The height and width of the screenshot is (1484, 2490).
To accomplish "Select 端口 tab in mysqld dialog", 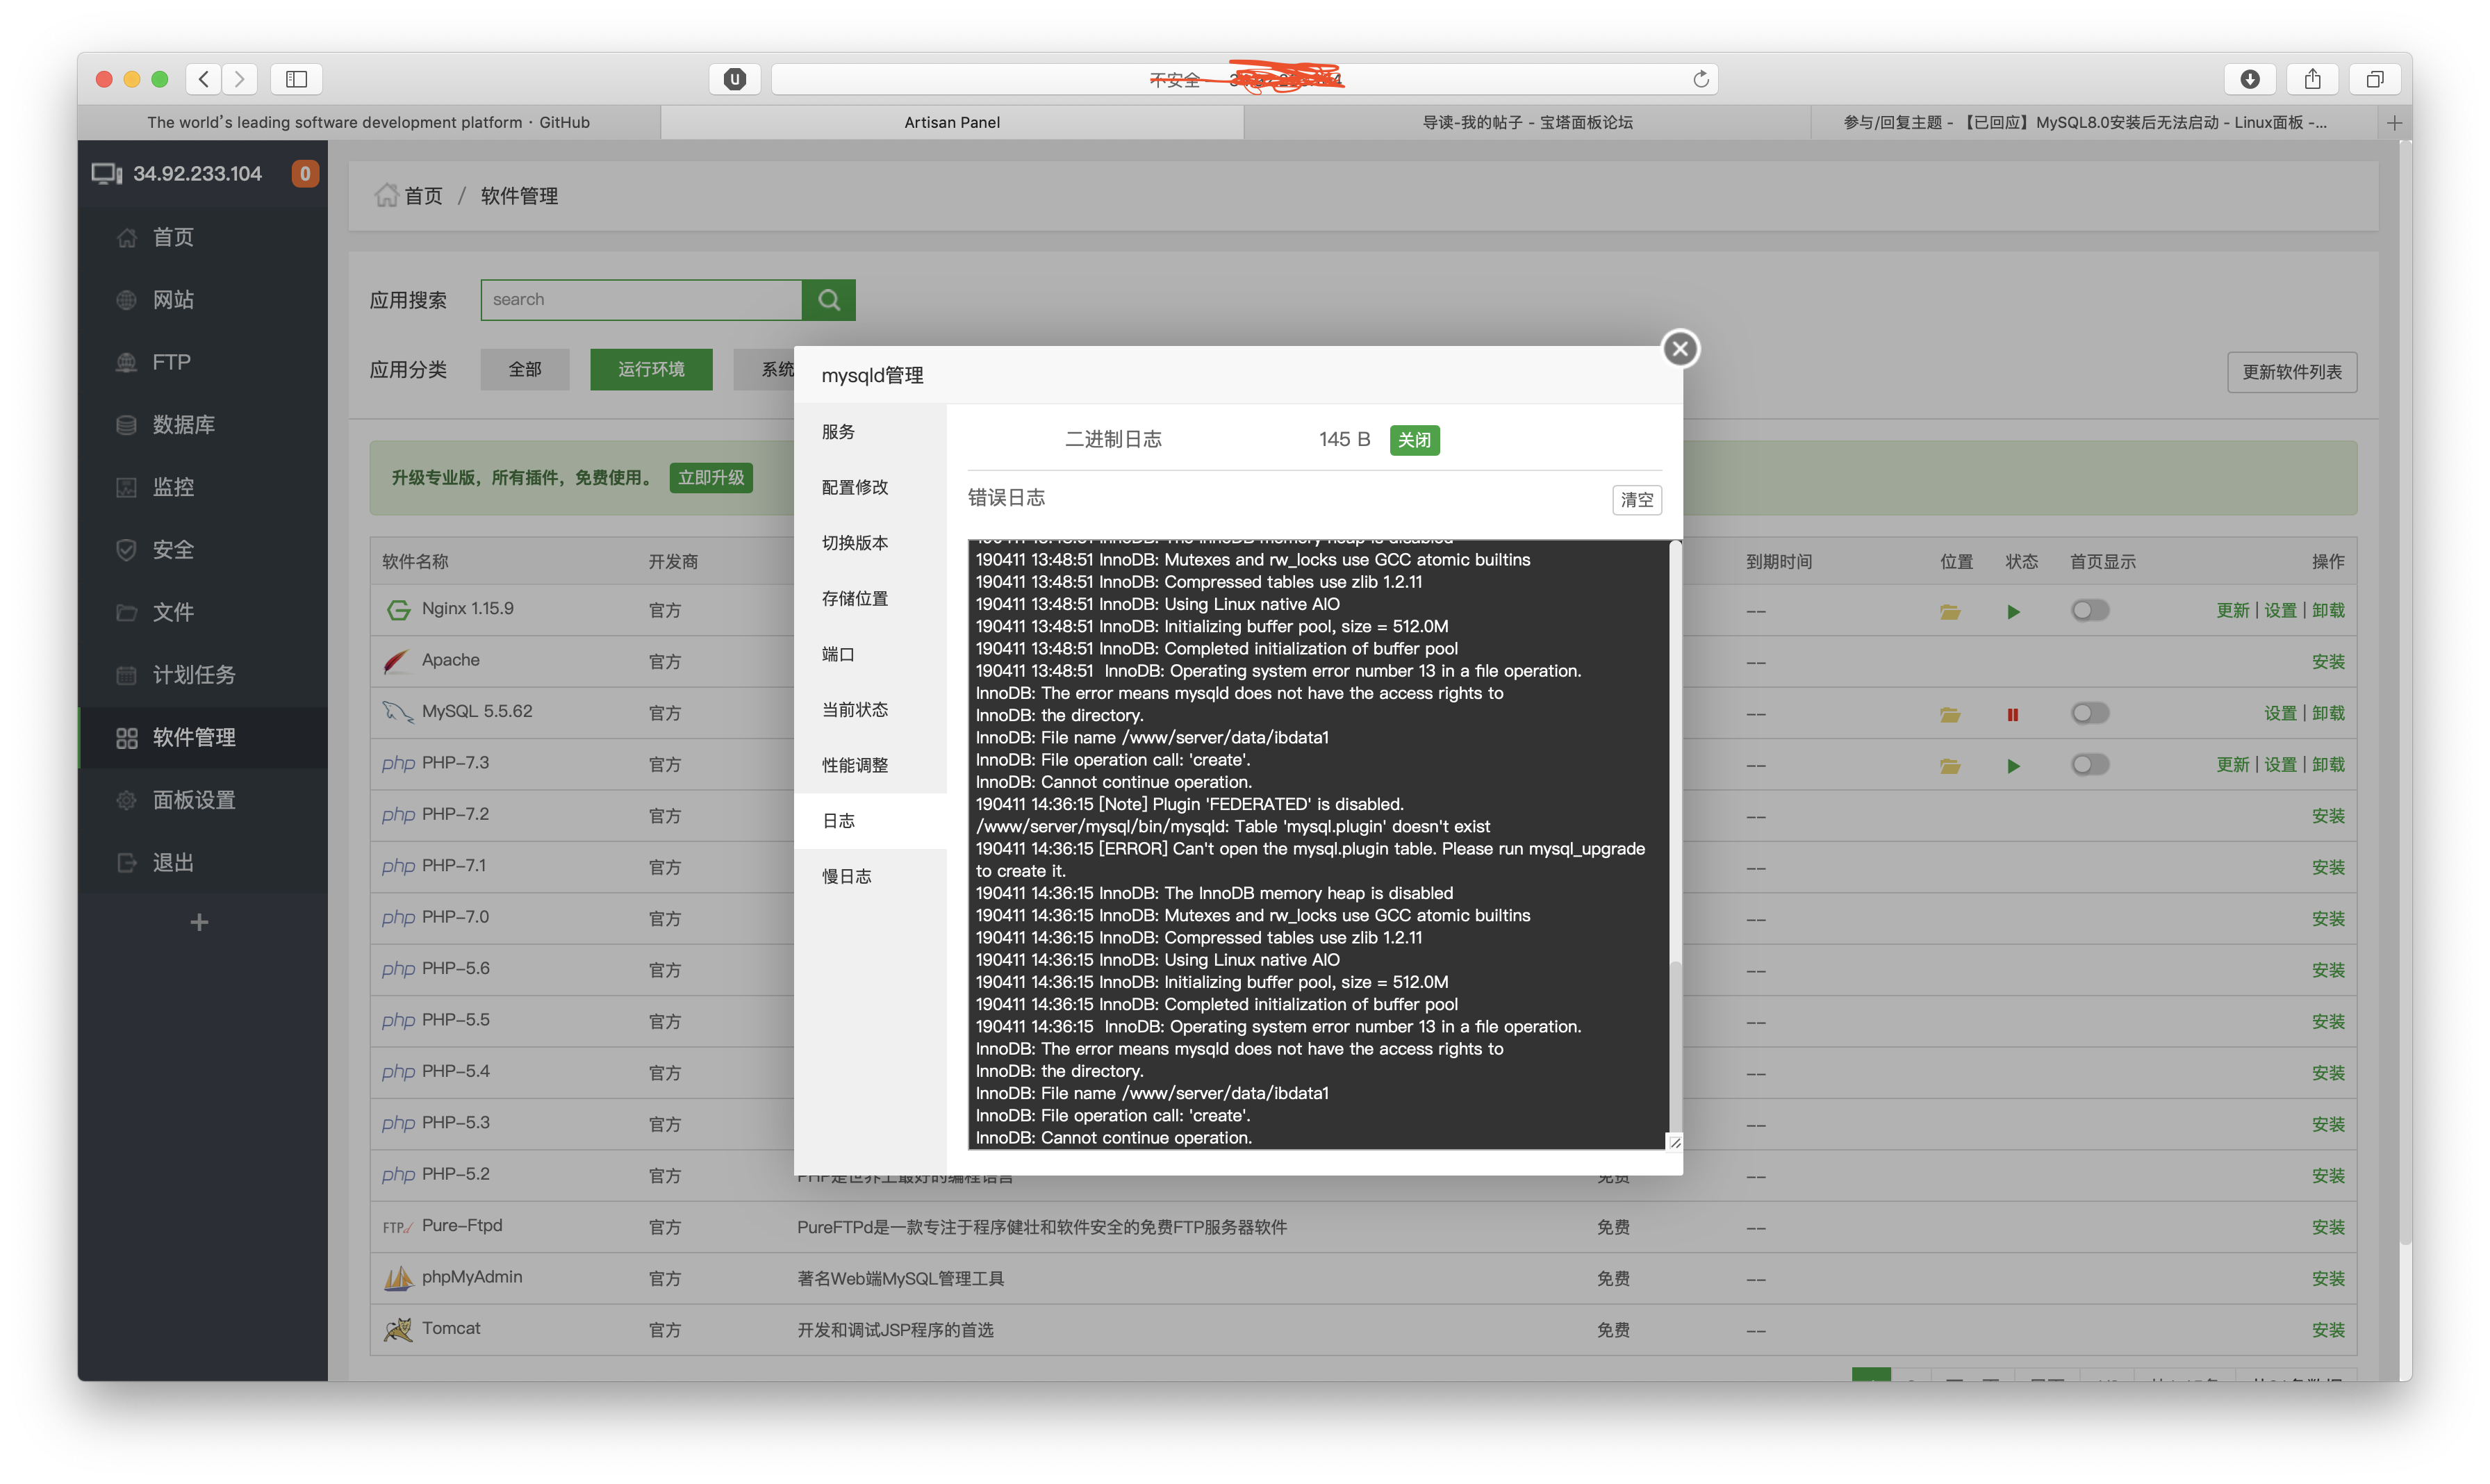I will point(870,654).
